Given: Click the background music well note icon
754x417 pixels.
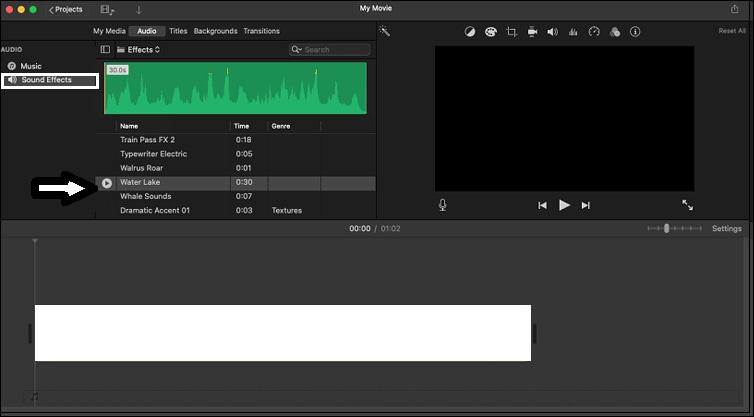Looking at the screenshot, I should tap(34, 397).
